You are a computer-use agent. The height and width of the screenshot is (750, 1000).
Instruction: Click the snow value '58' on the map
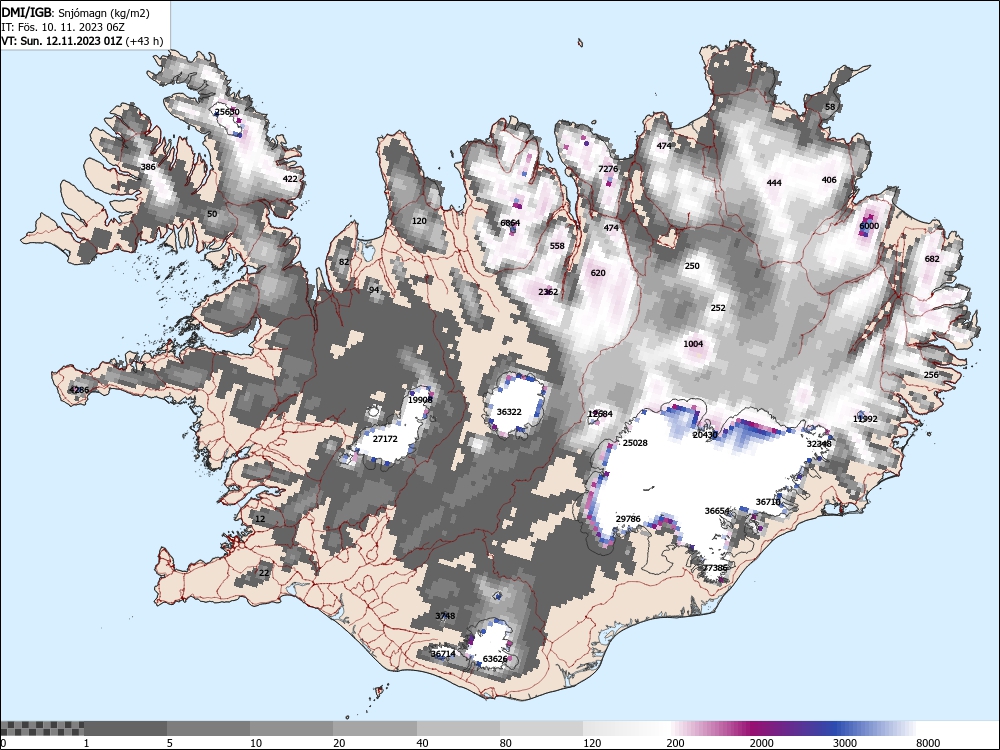[830, 107]
